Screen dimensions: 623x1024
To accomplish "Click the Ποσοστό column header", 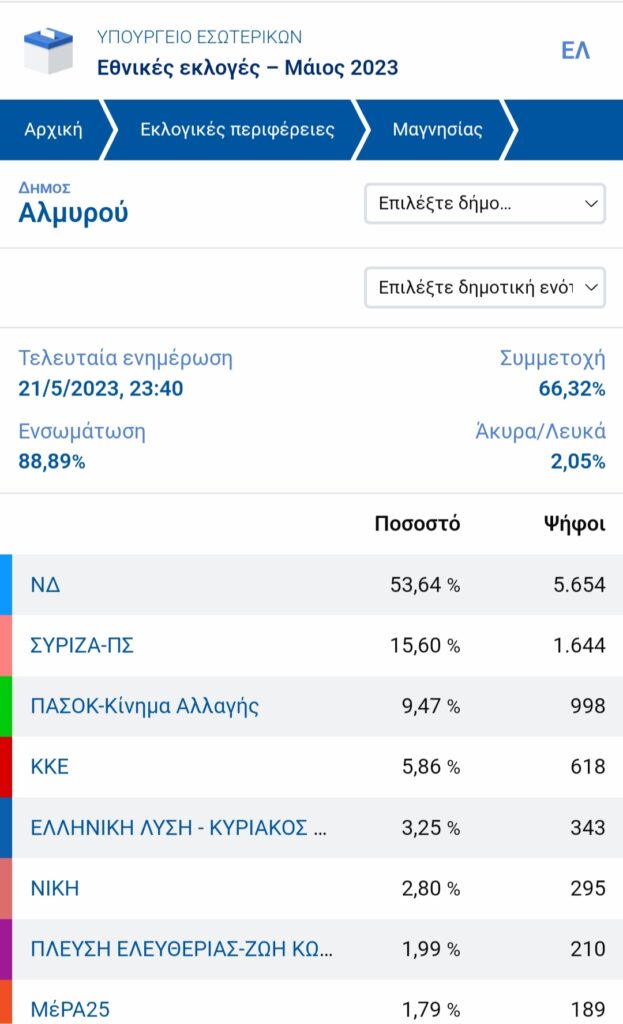I will click(417, 524).
